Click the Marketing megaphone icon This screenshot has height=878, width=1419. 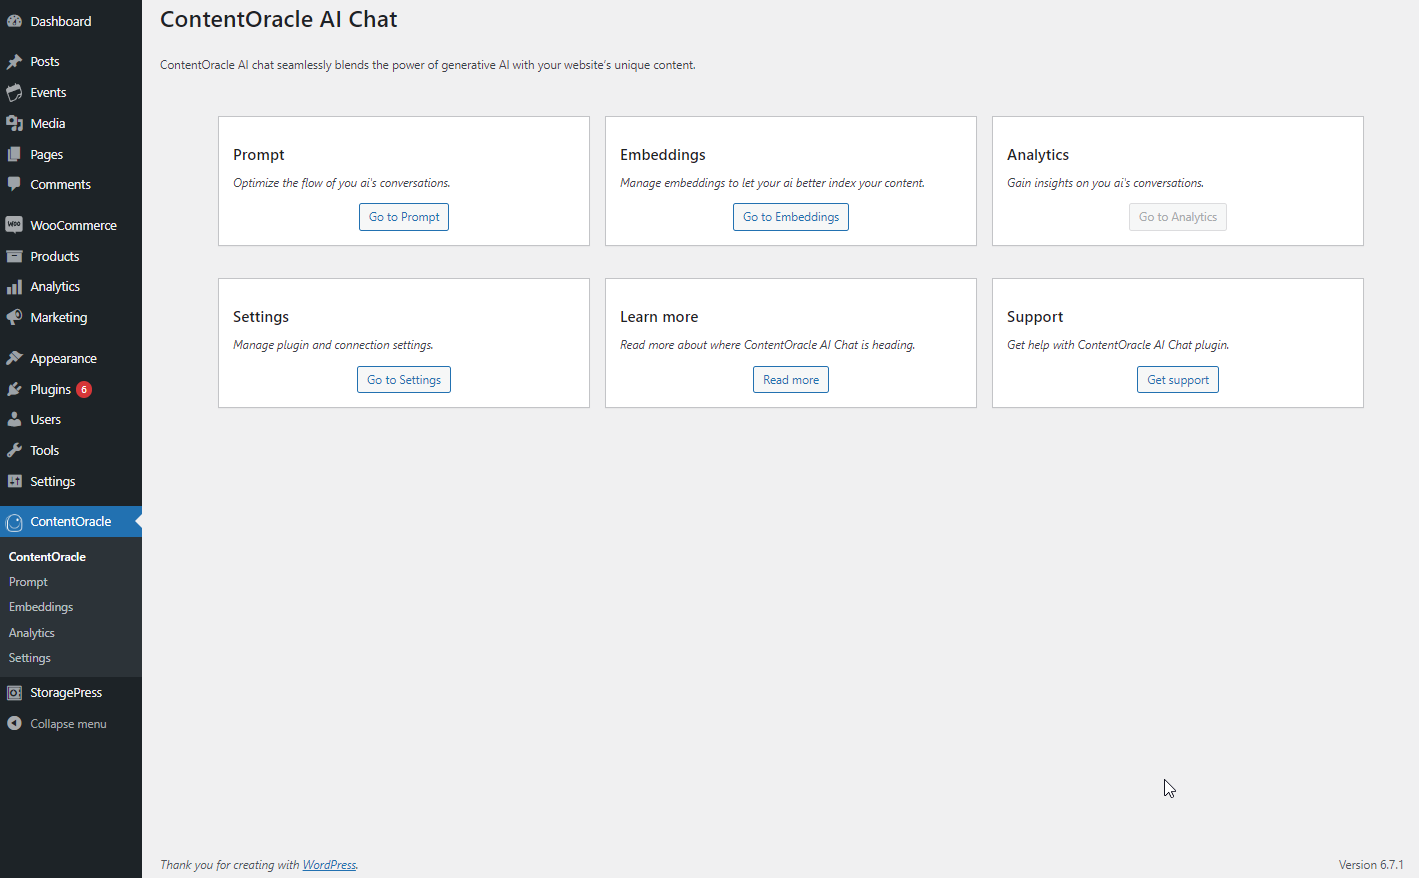(x=14, y=317)
